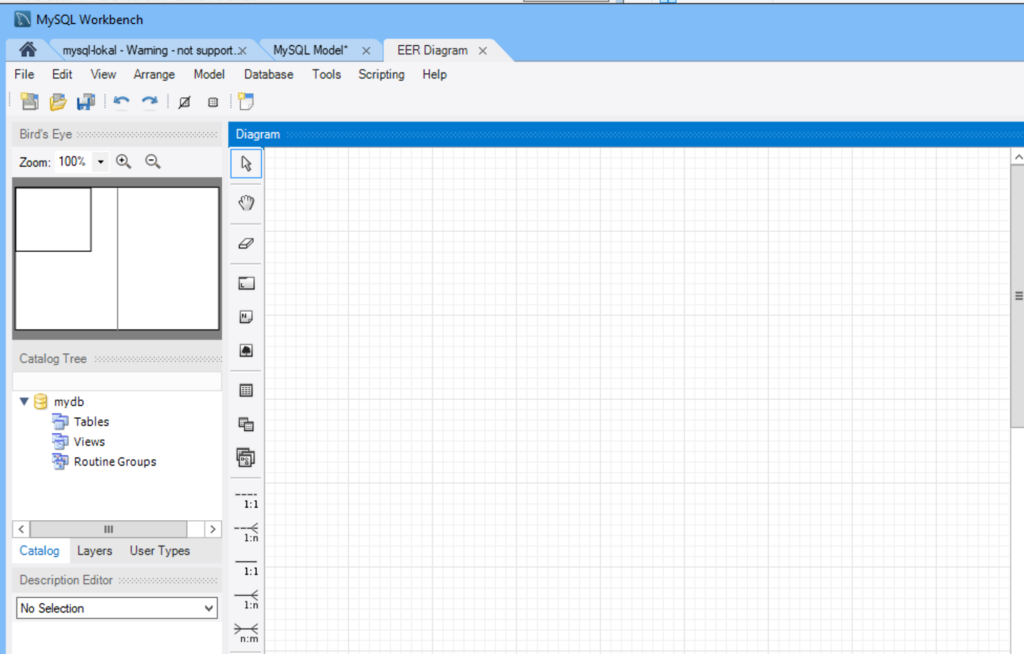Open the Tools menu
The height and width of the screenshot is (654, 1024).
click(327, 74)
